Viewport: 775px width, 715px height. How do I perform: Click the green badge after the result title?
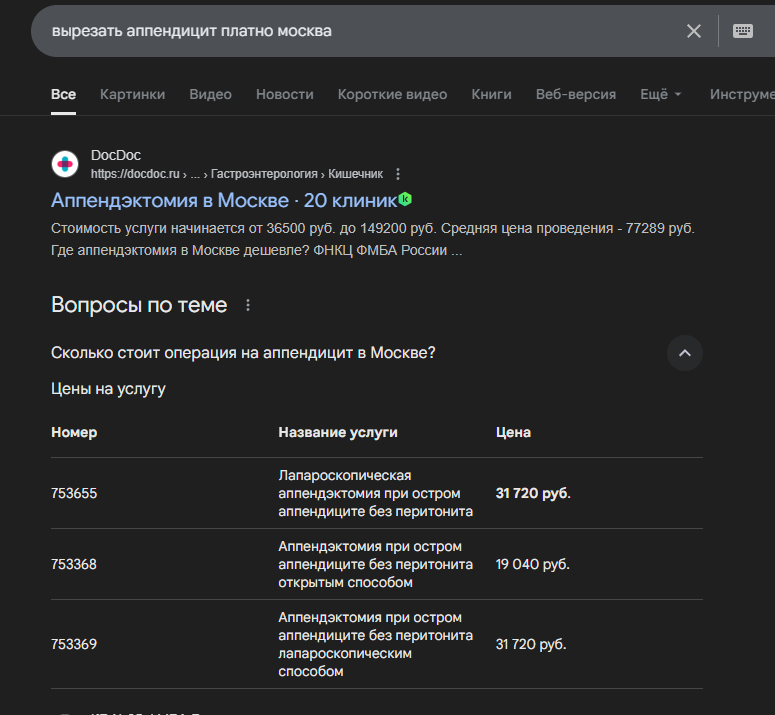coord(405,199)
